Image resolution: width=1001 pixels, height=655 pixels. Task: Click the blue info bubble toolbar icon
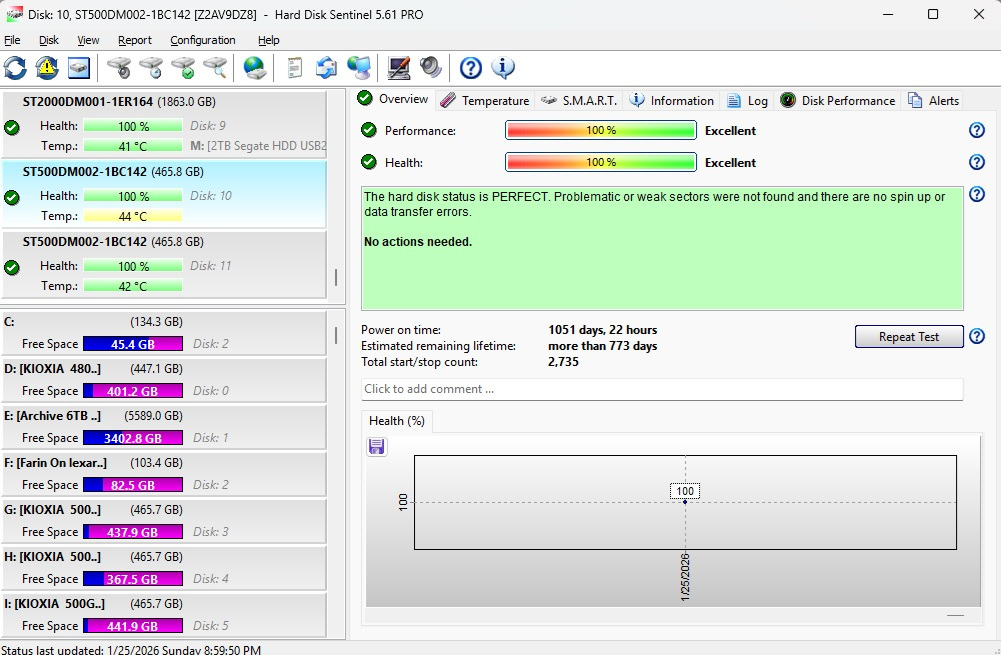point(503,68)
